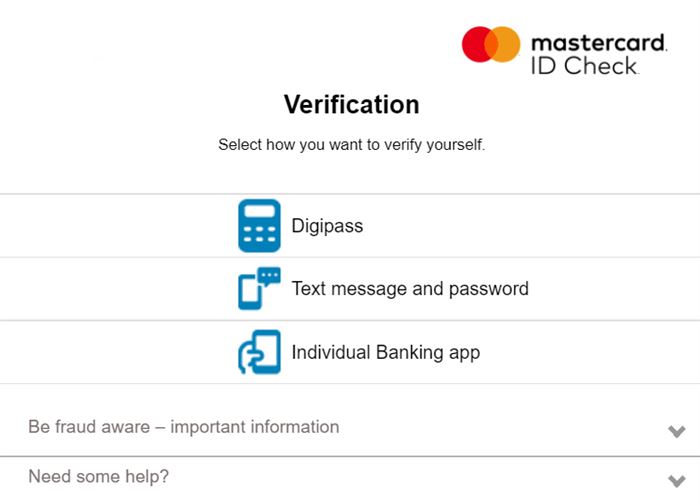Viewport: 700px width, 503px height.
Task: Click the Digipass calculator icon
Action: (x=259, y=226)
